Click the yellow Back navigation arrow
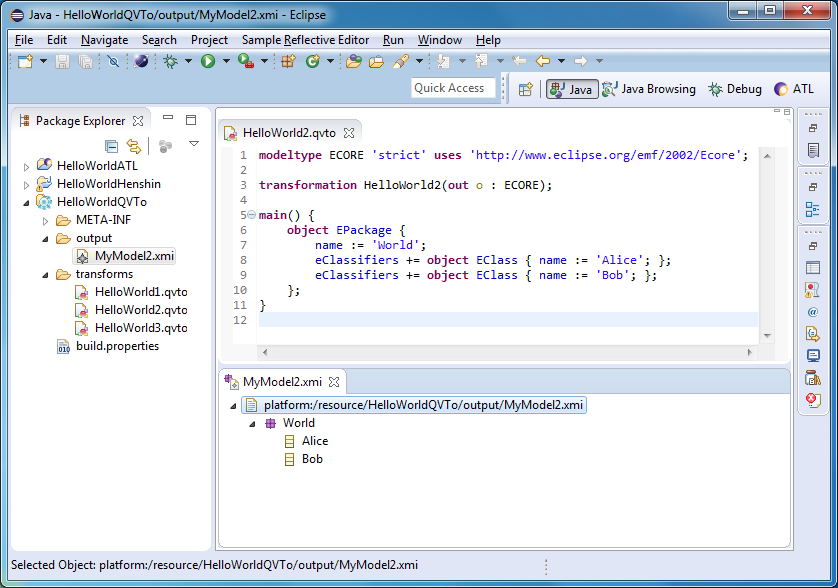 [543, 61]
